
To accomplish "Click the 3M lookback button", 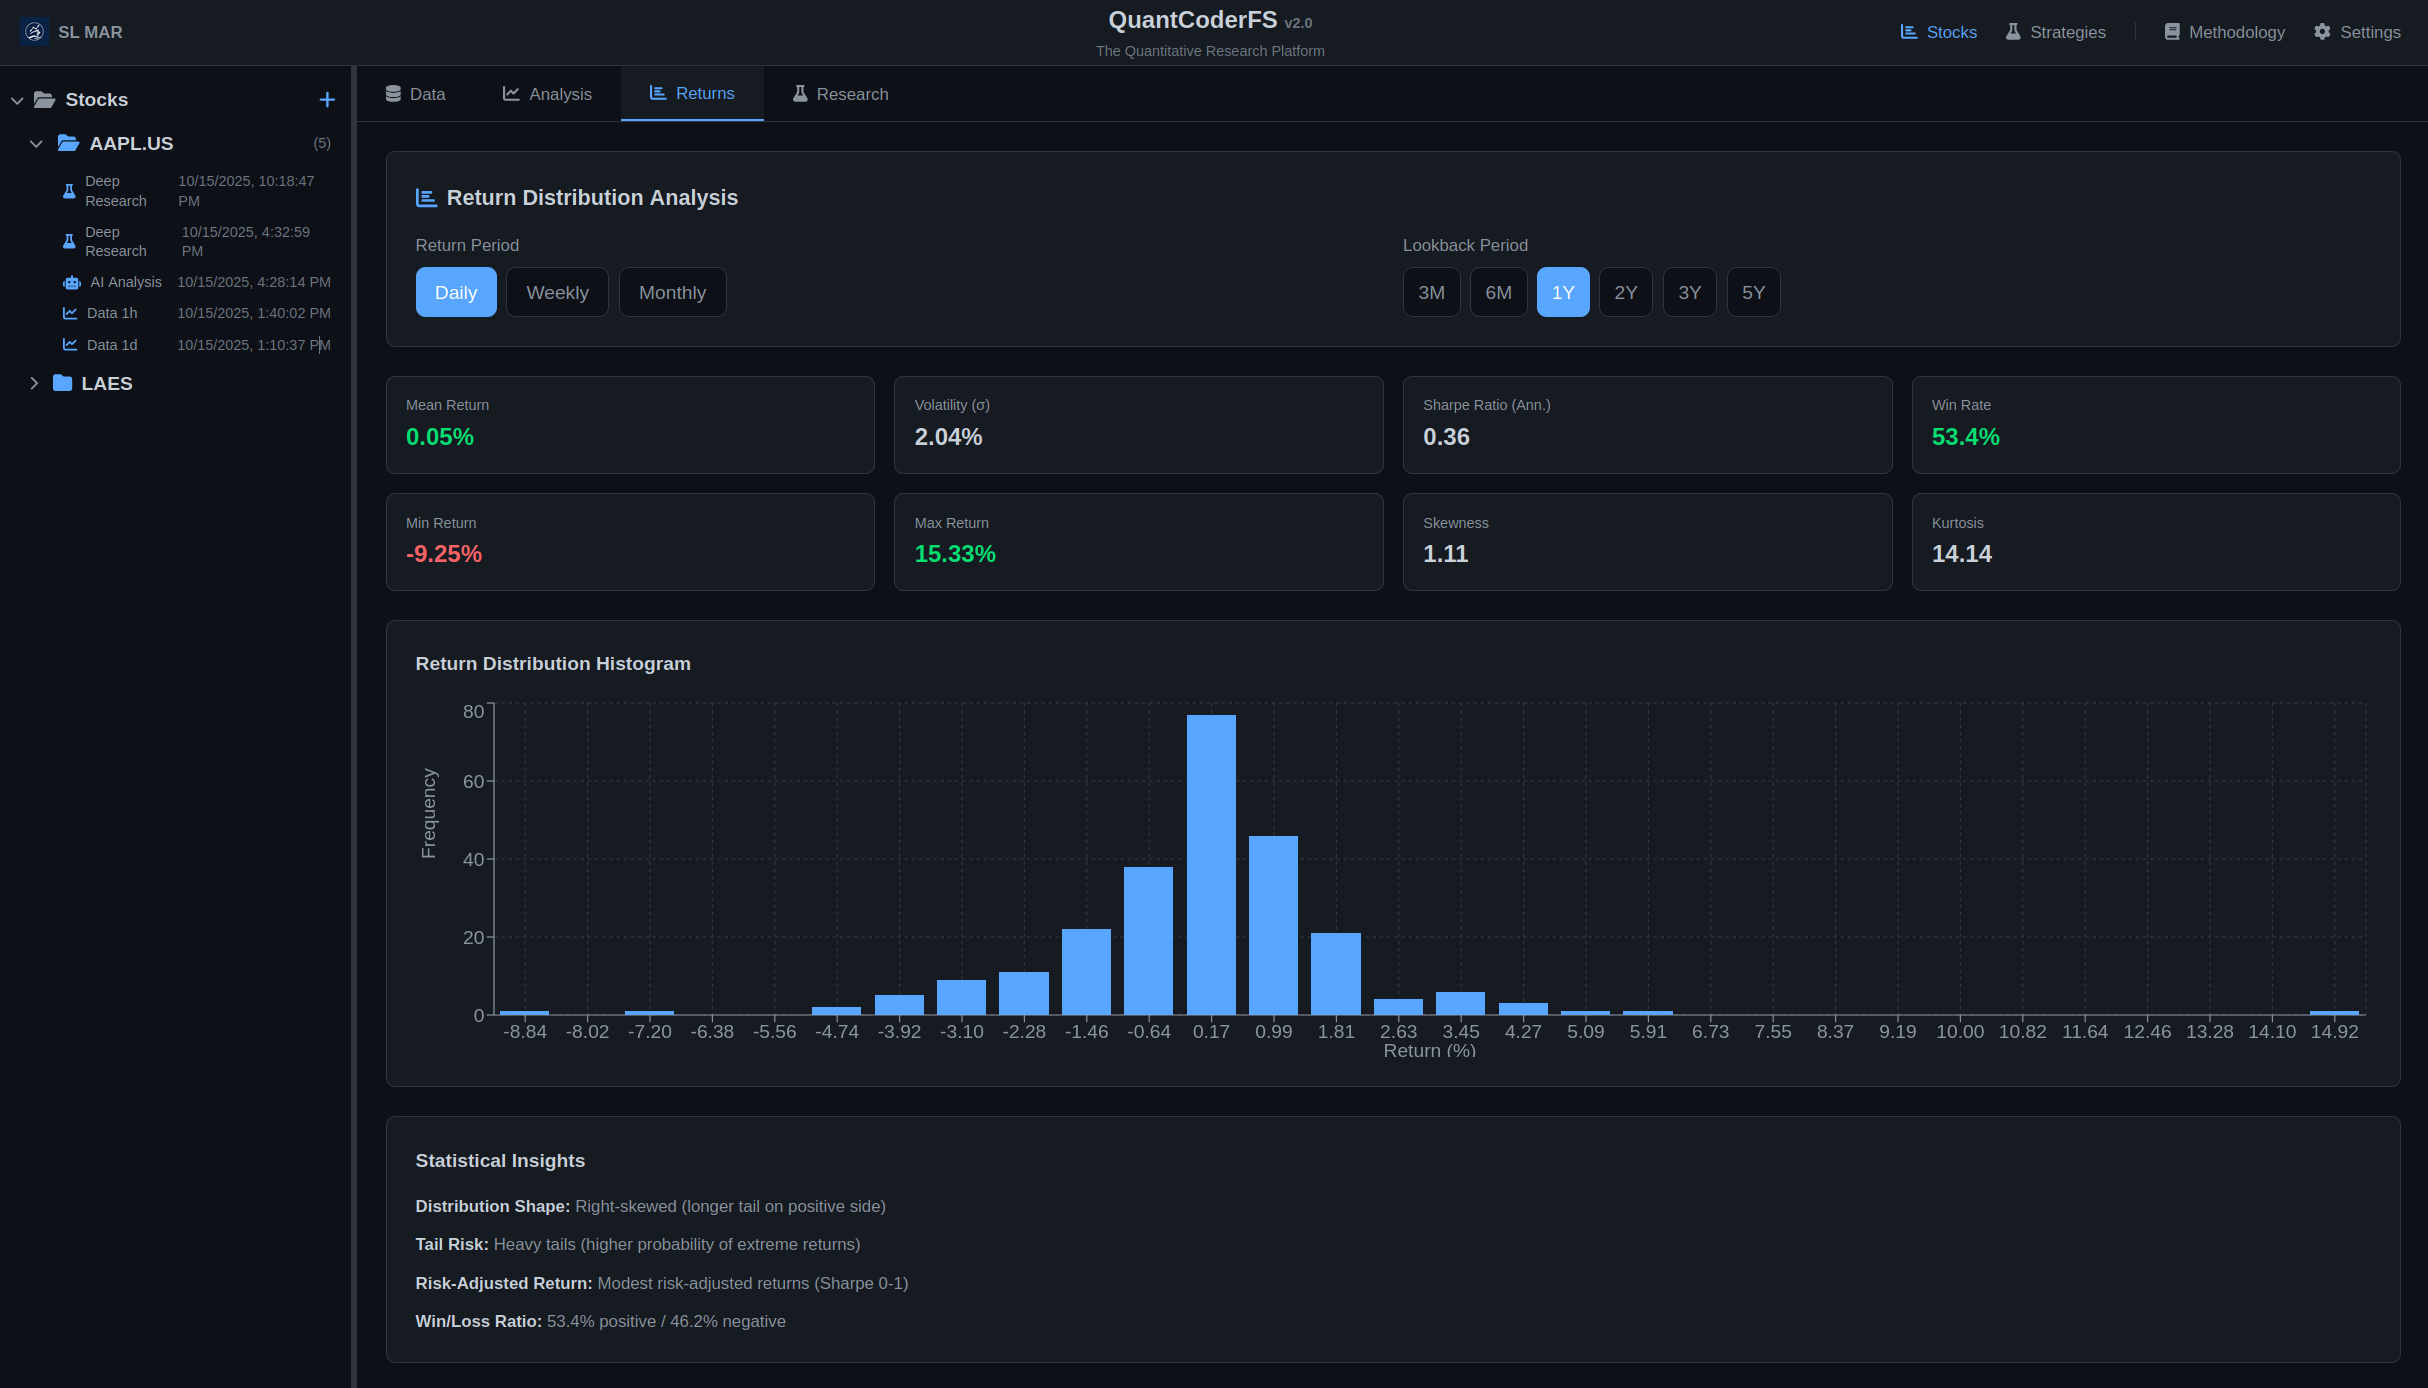I will coord(1431,292).
